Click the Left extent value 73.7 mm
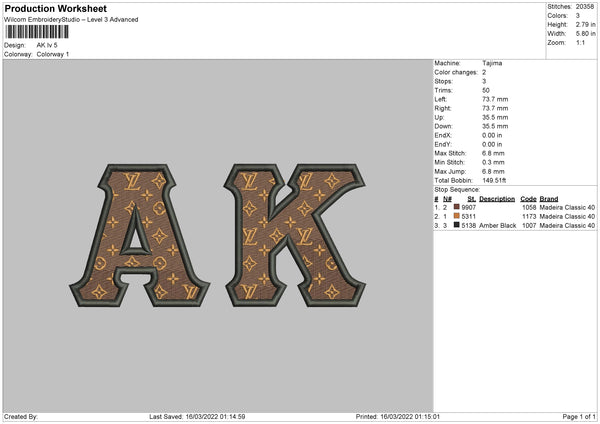The width and height of the screenshot is (600, 424). click(495, 99)
